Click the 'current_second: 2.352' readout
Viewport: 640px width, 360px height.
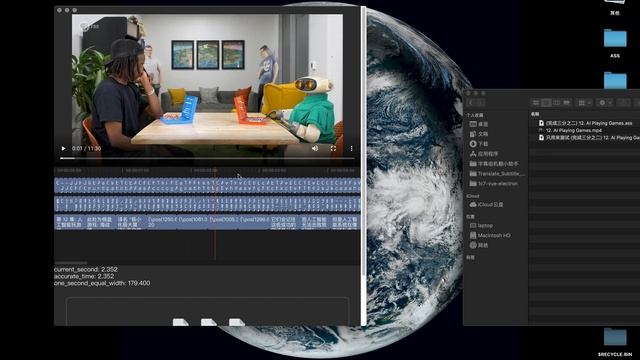[x=86, y=269]
